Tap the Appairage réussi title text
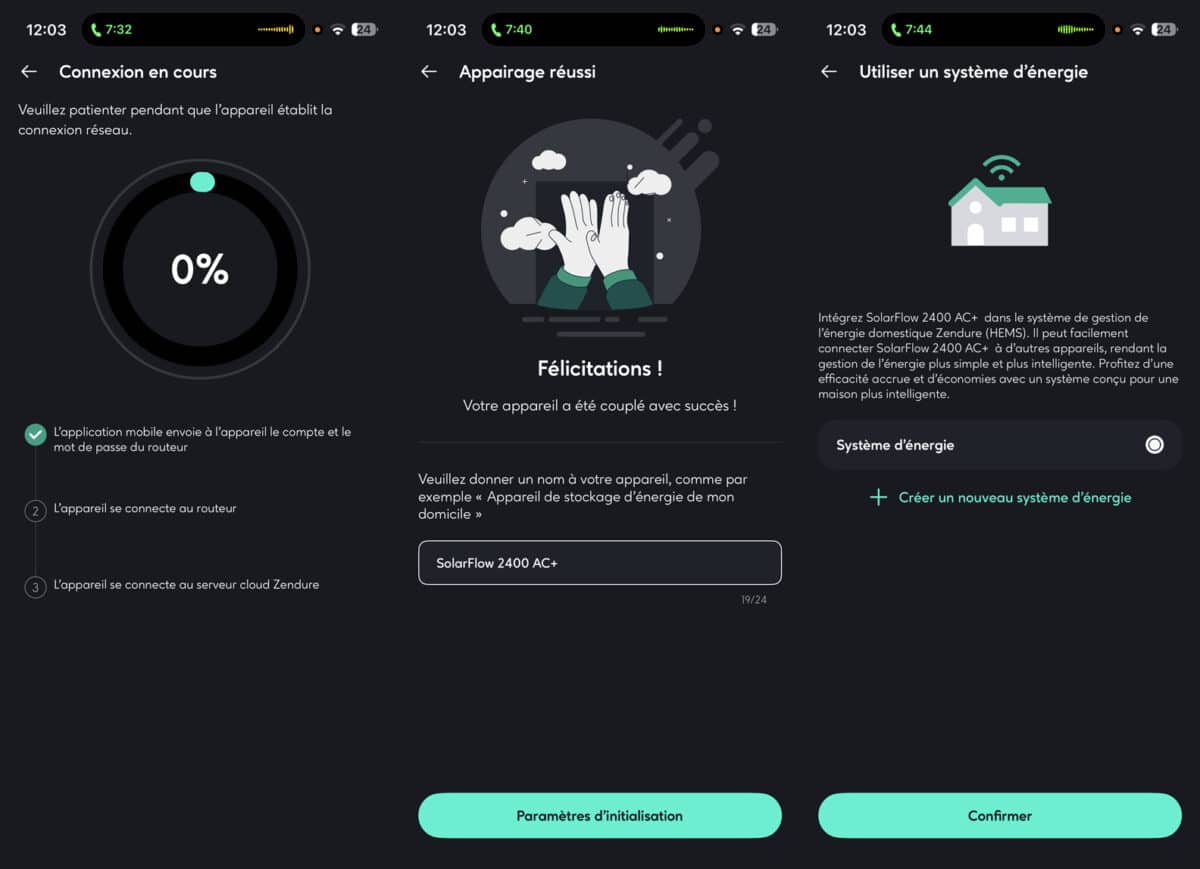Viewport: 1200px width, 869px height. click(528, 71)
